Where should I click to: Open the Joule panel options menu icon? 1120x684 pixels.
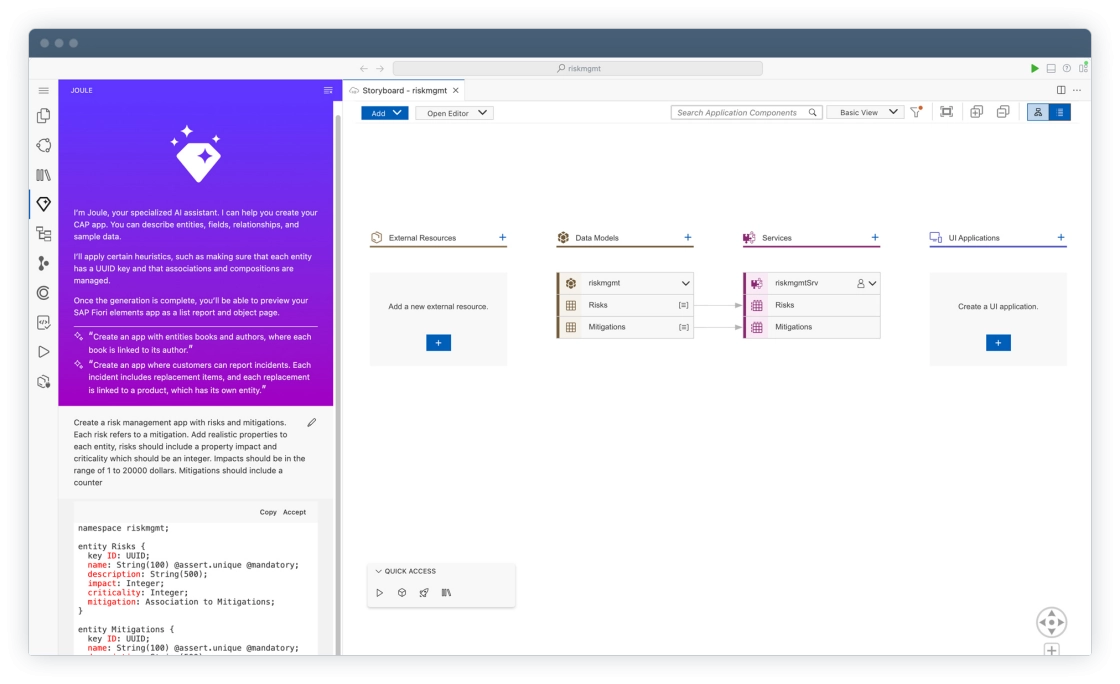point(328,91)
